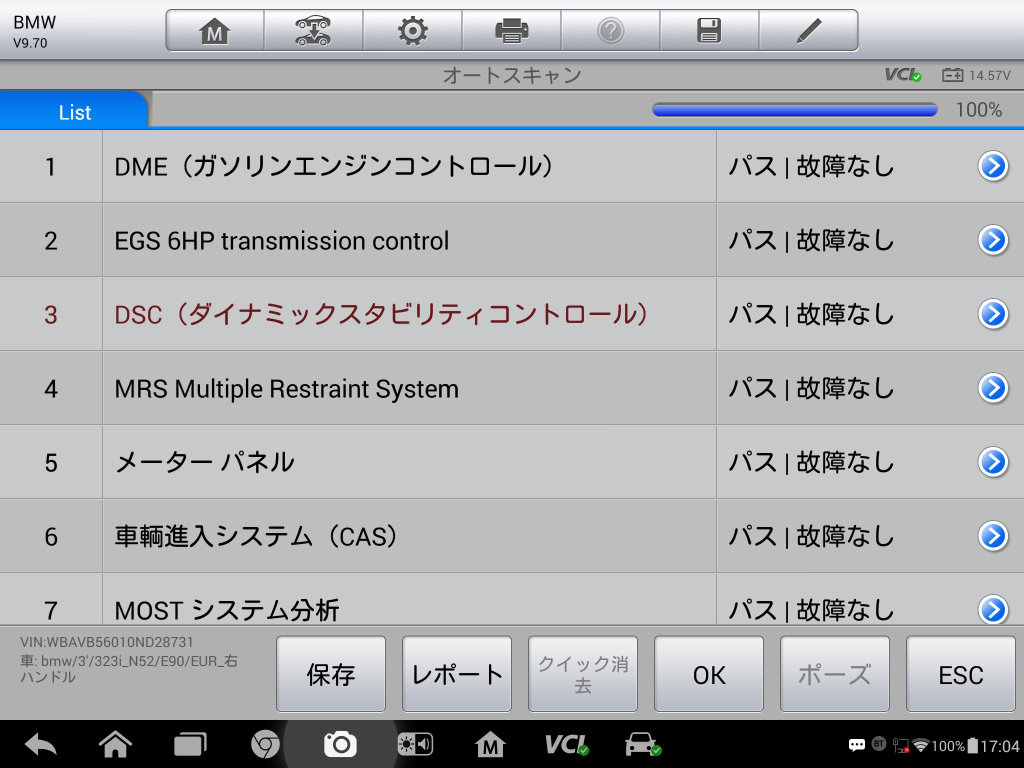Open details arrow for メーター パネル row
The image size is (1024, 768).
tap(993, 462)
